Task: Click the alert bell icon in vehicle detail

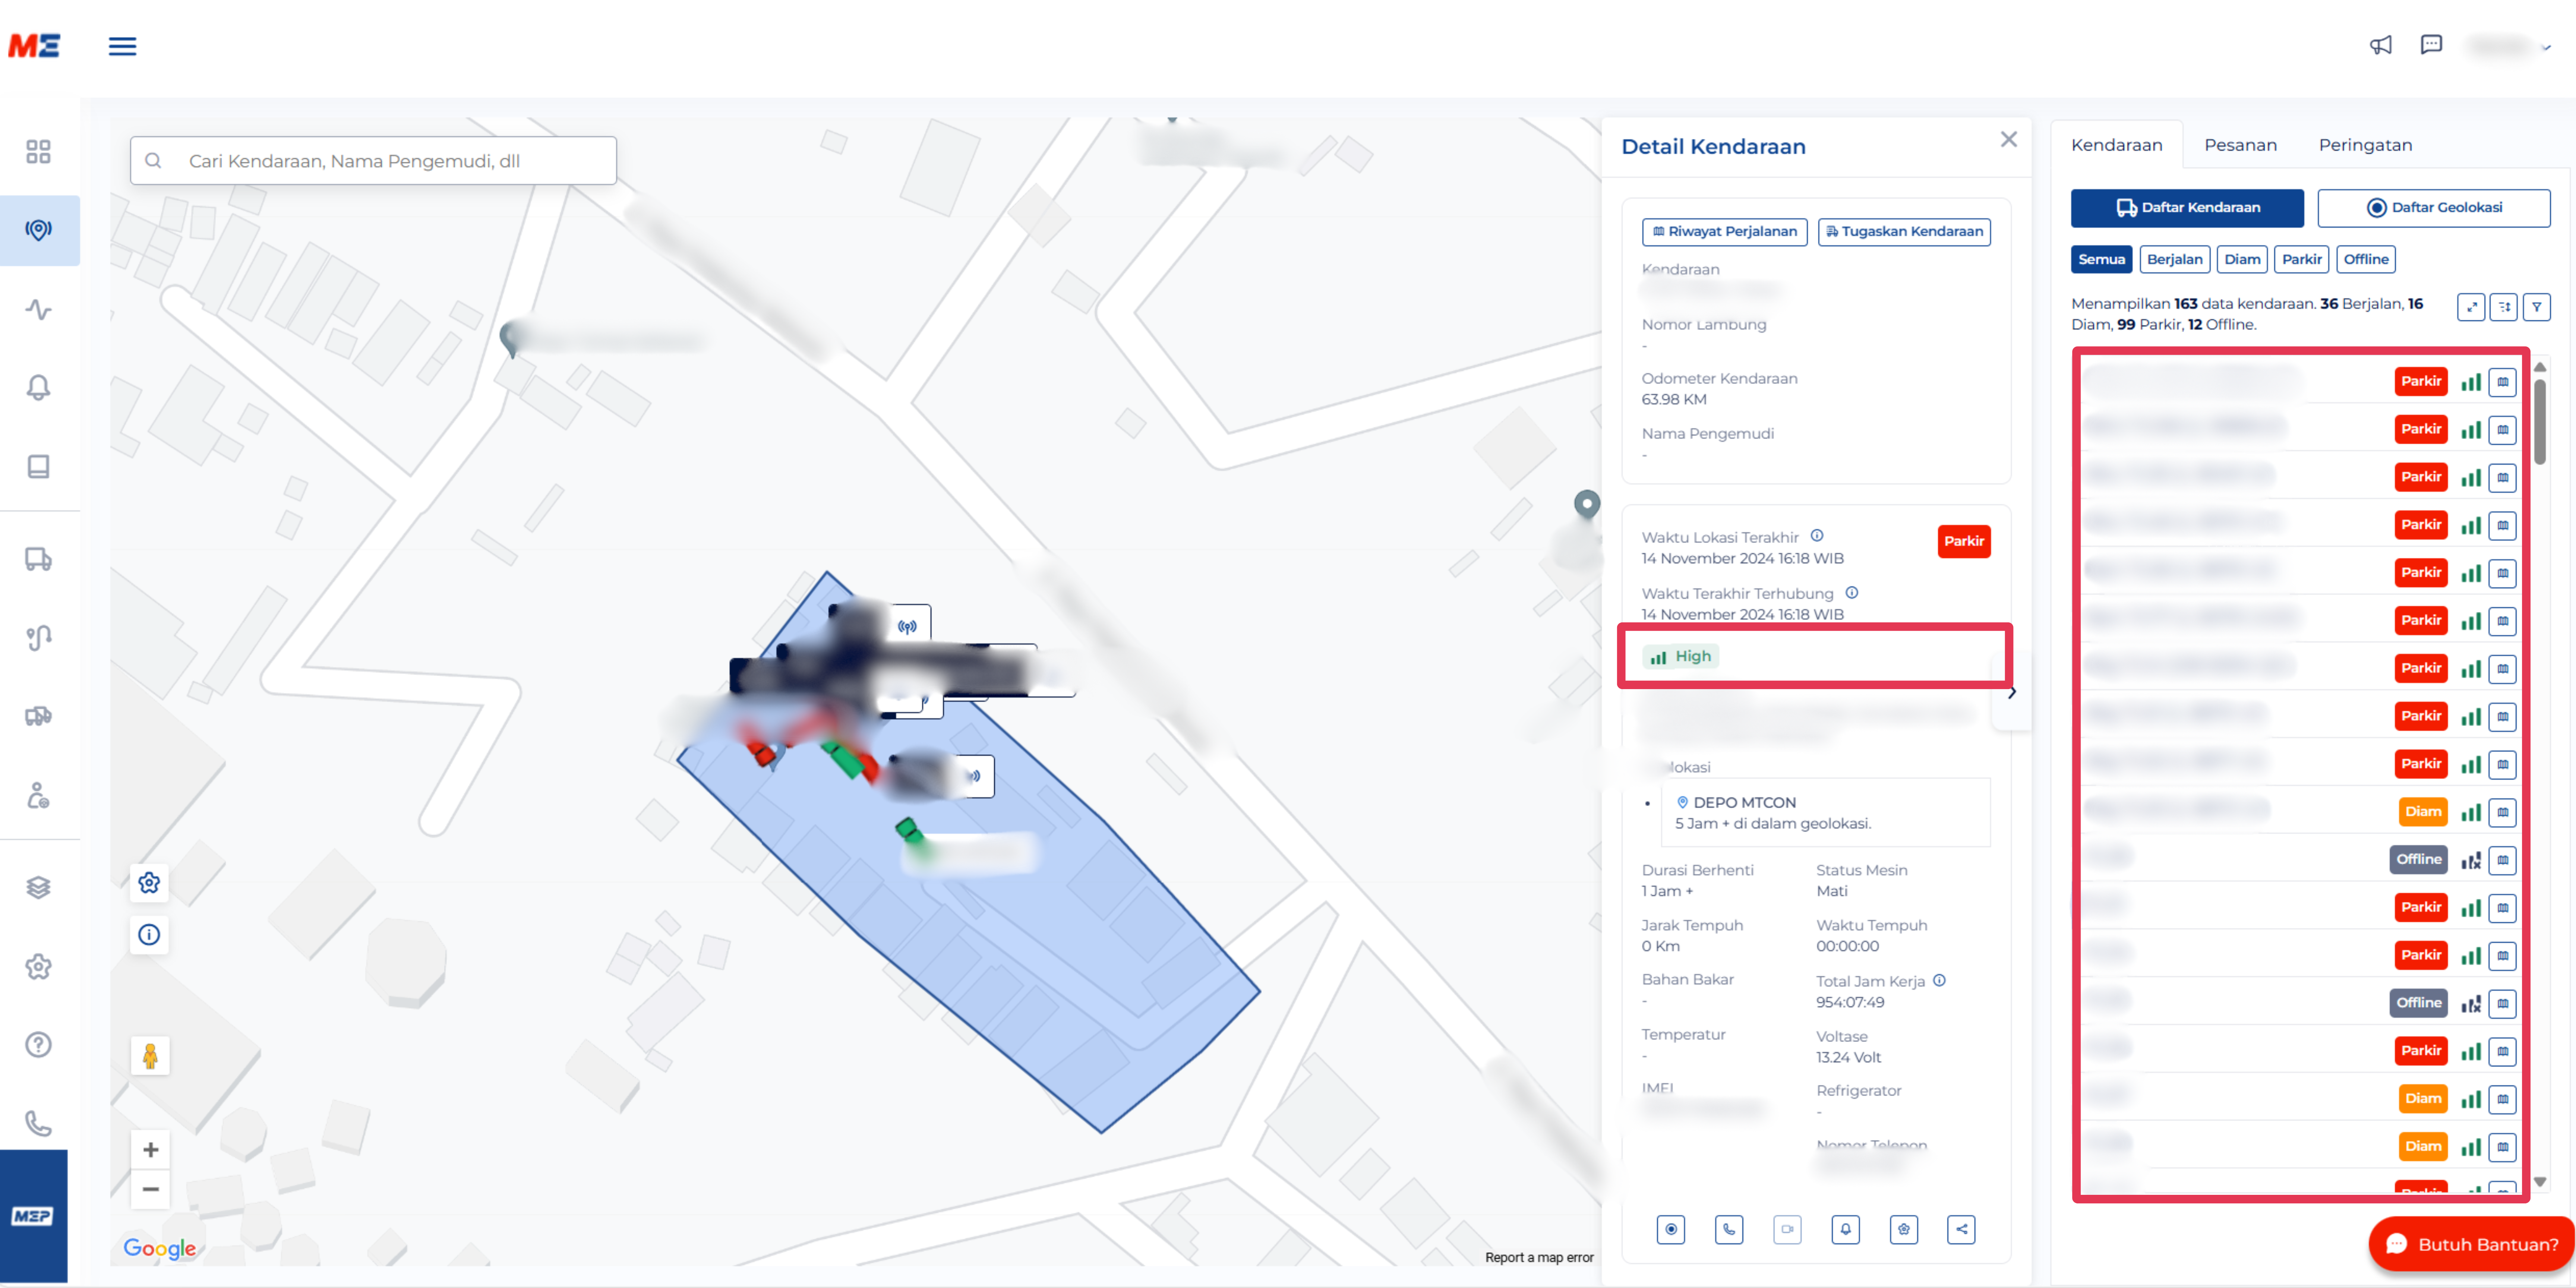Action: click(x=1846, y=1229)
